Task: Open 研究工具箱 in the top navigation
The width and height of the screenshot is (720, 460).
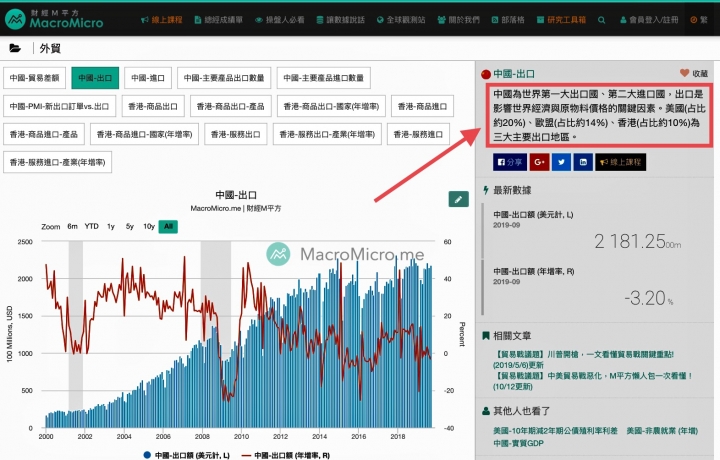Action: [x=561, y=20]
